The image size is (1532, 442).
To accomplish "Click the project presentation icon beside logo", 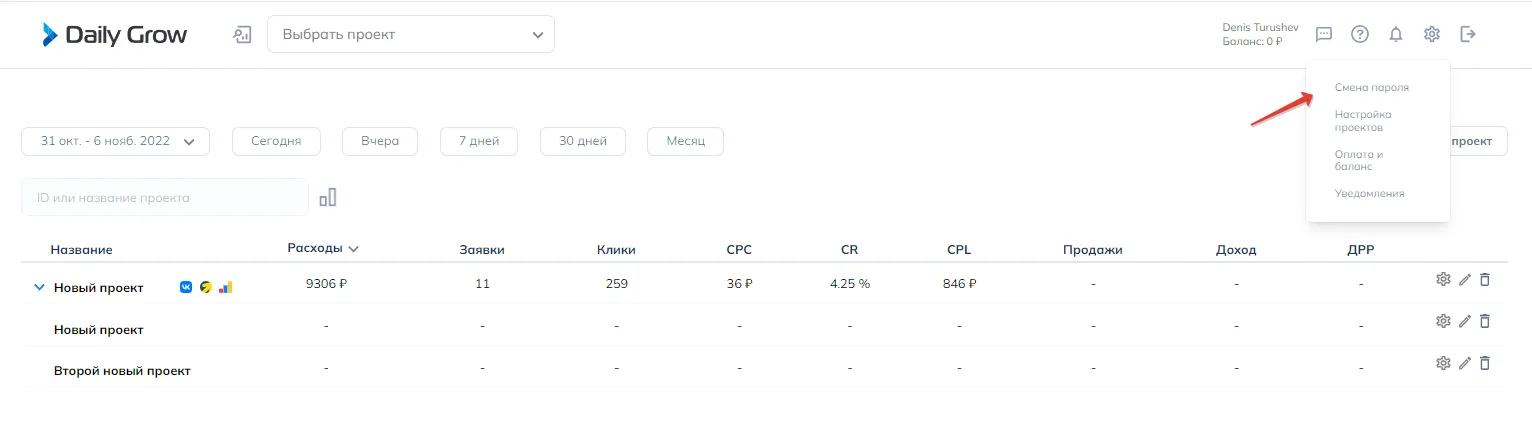I will [x=242, y=35].
